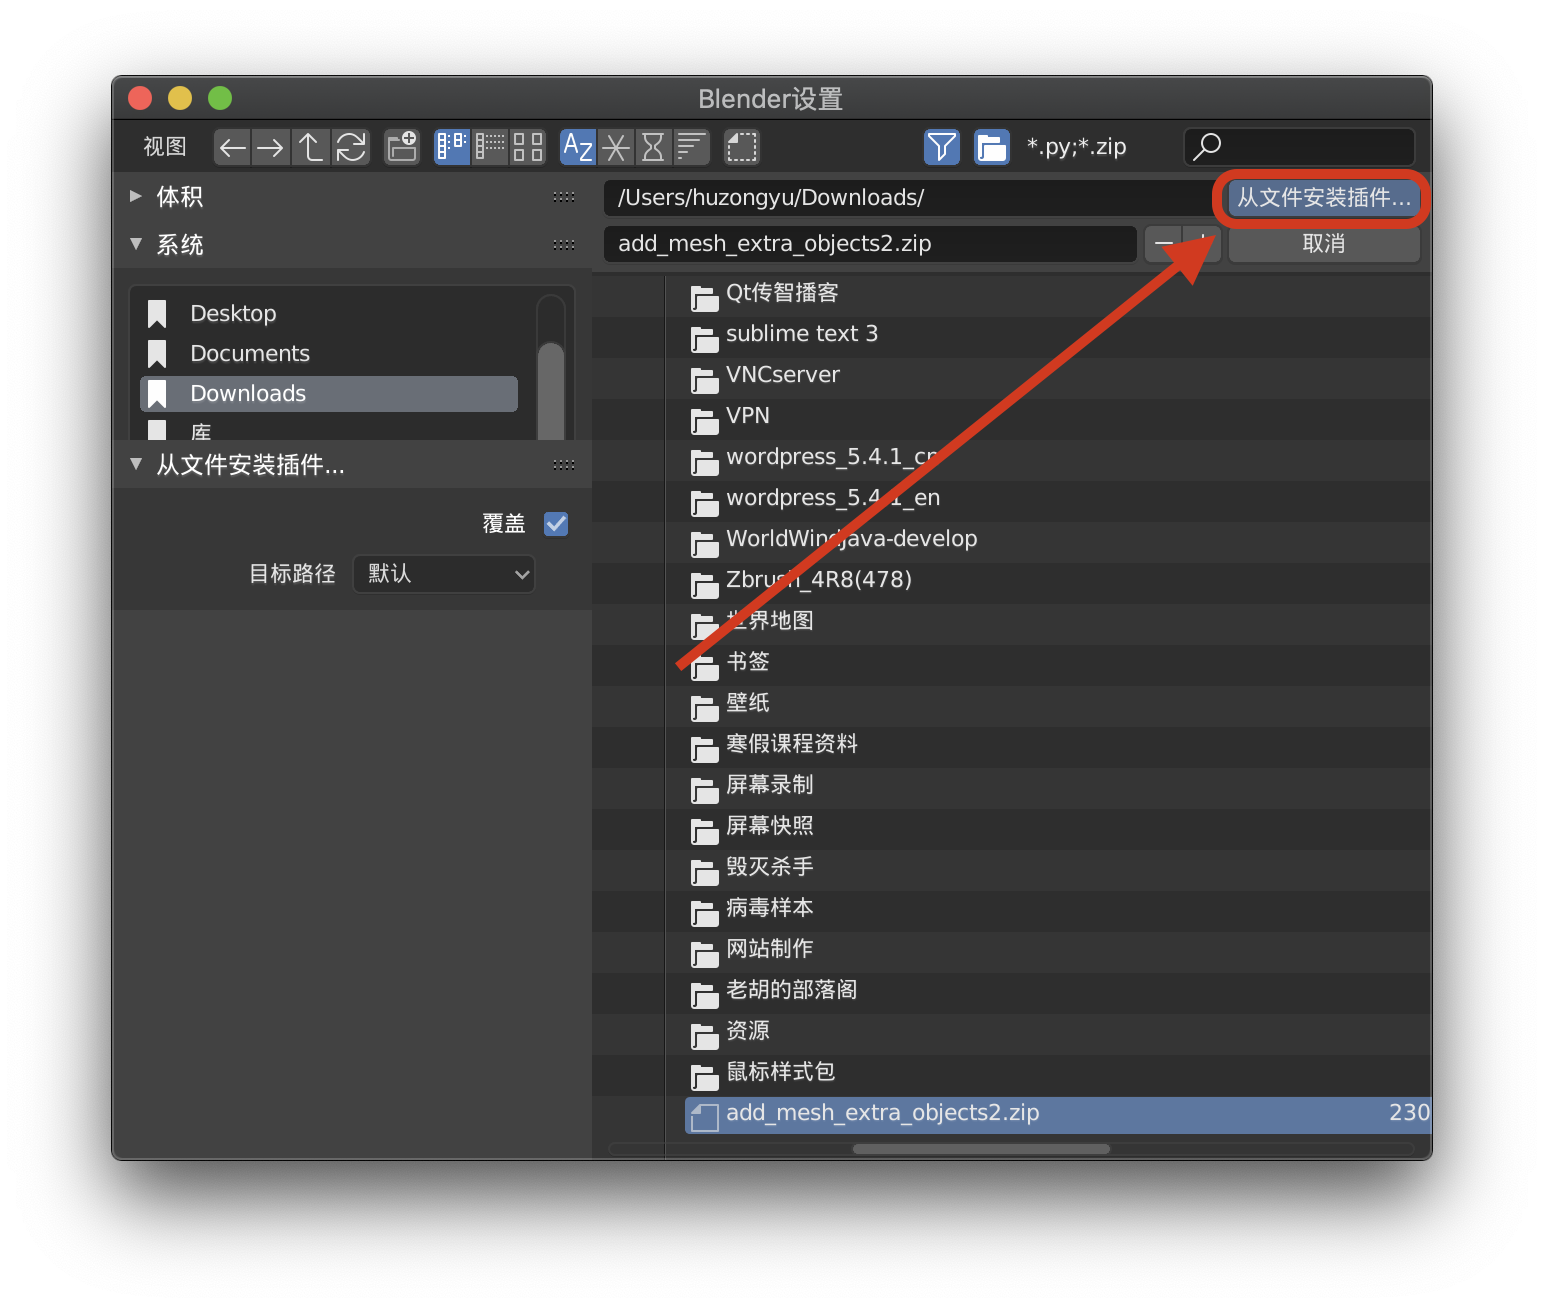Screen dimensions: 1544x1308
Task: Sort files by modification time hourglass
Action: 653,148
